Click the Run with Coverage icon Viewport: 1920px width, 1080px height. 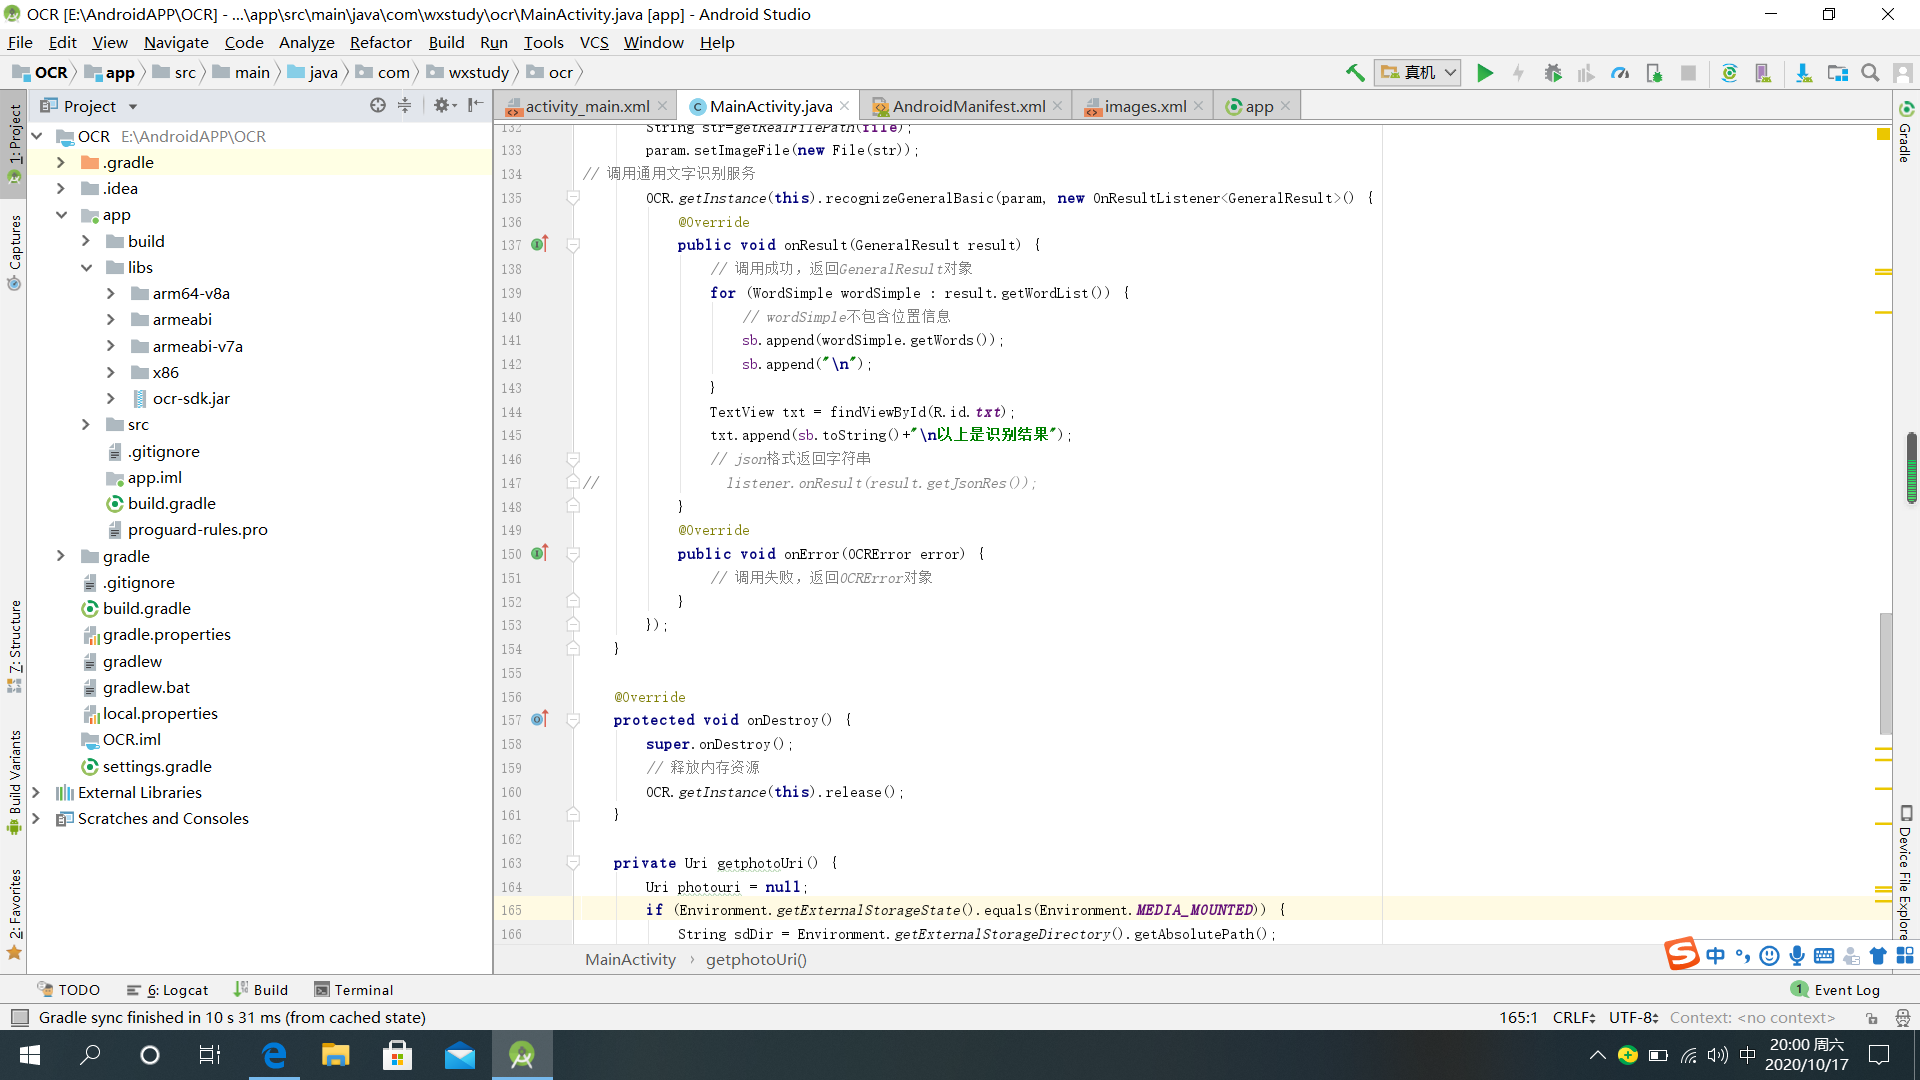click(1586, 73)
